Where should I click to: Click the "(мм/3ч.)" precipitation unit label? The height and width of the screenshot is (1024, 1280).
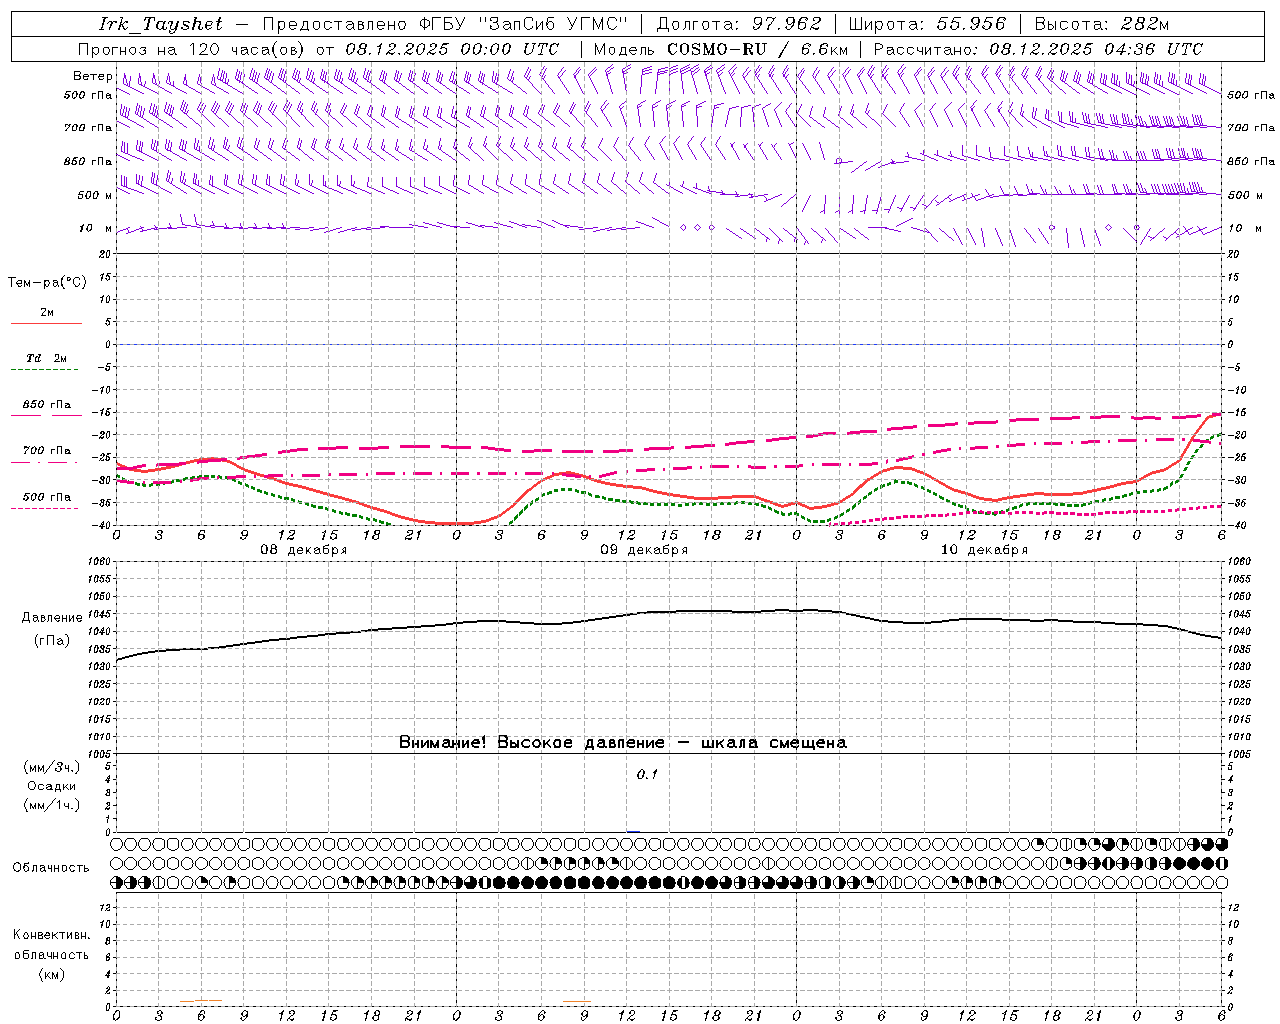point(52,767)
